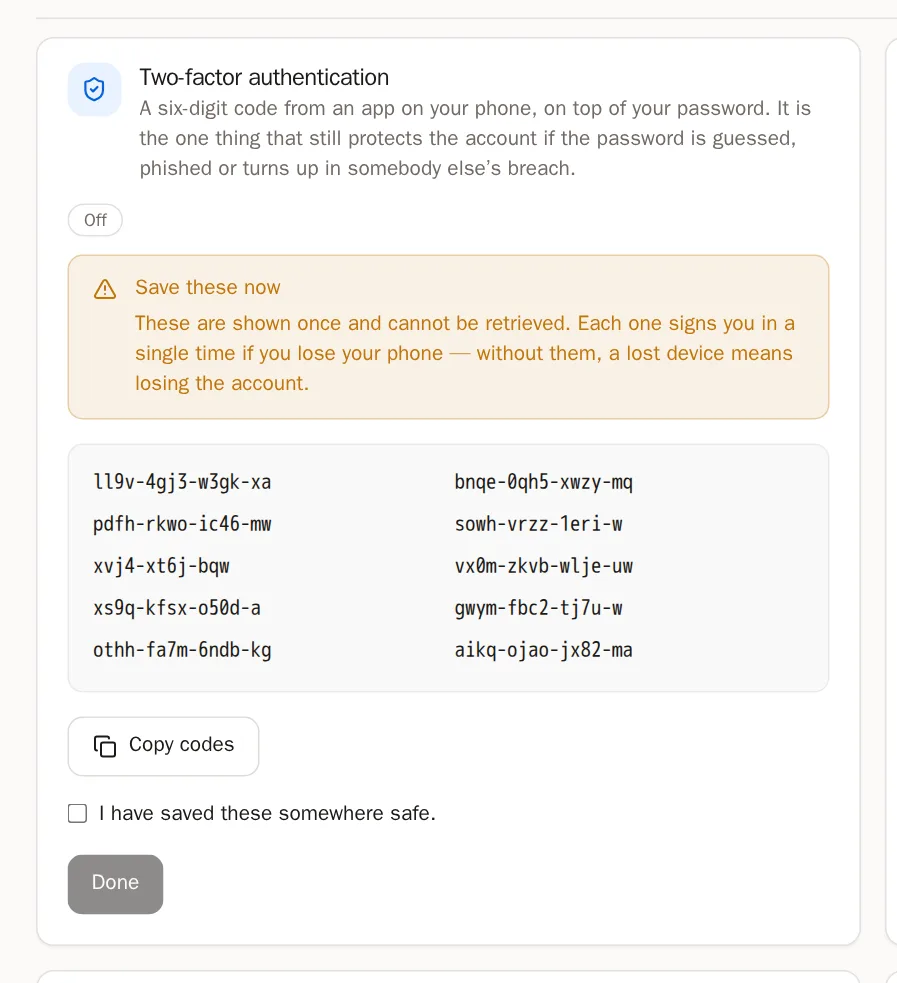Viewport: 897px width, 983px height.
Task: Click the Save these now warning title
Action: click(207, 287)
